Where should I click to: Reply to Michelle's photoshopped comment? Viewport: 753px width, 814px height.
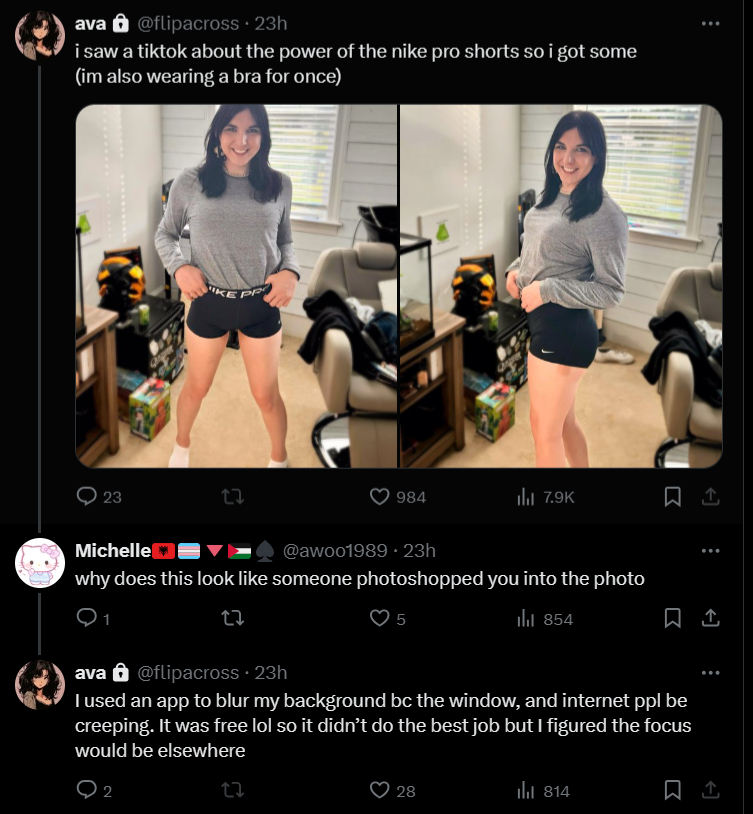click(92, 618)
